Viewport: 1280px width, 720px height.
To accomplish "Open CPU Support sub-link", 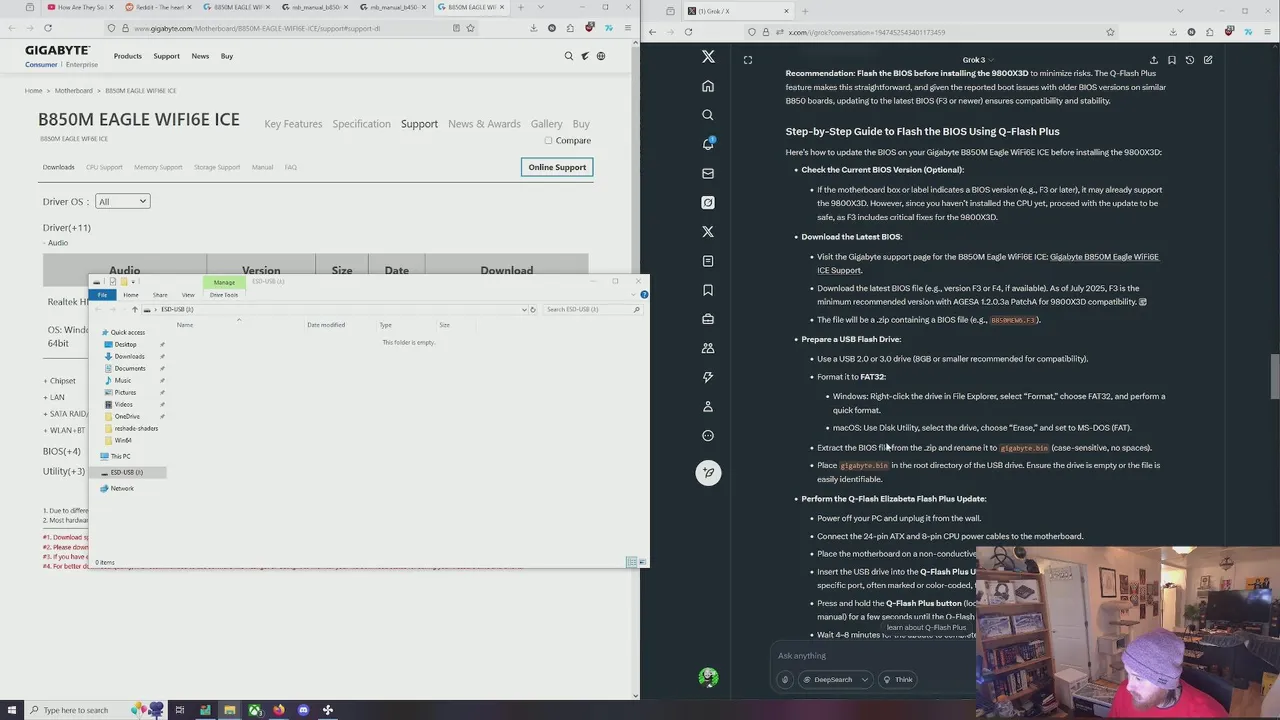I will point(104,167).
